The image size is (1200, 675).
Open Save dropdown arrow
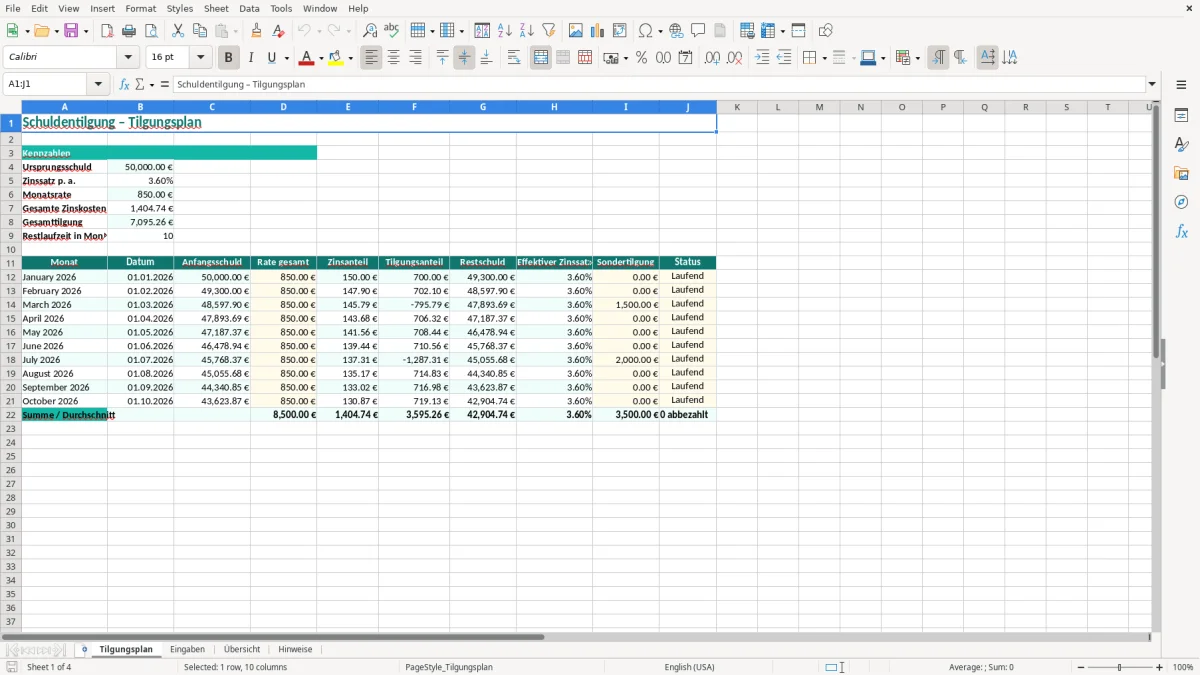86,31
